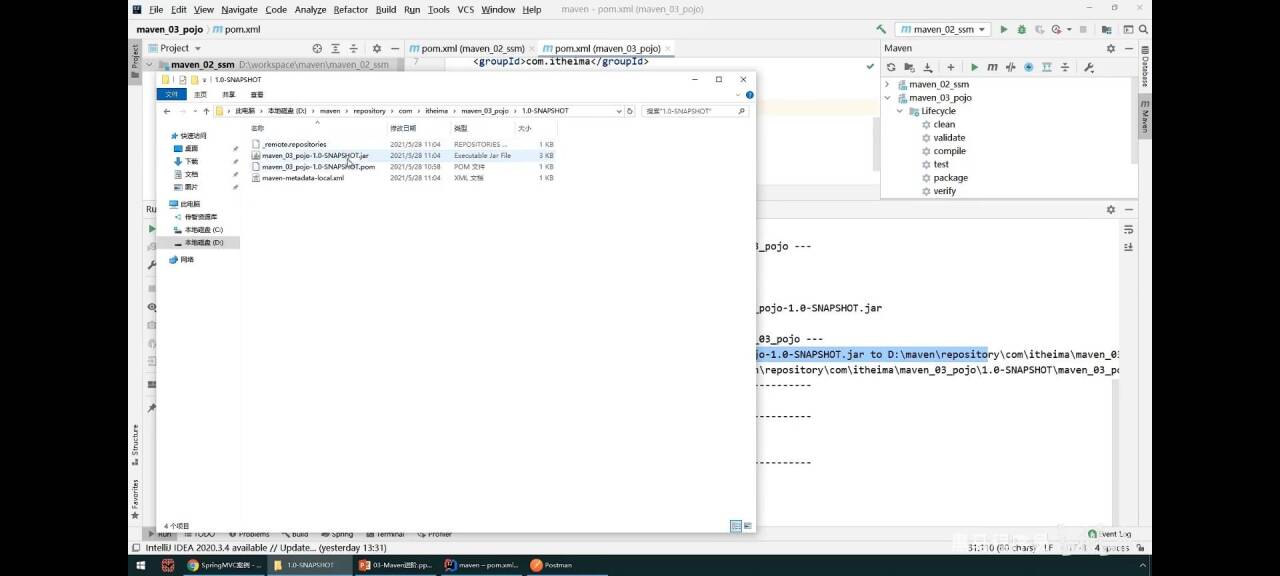Open Project panel gear settings
1280x576 pixels.
(x=377, y=48)
